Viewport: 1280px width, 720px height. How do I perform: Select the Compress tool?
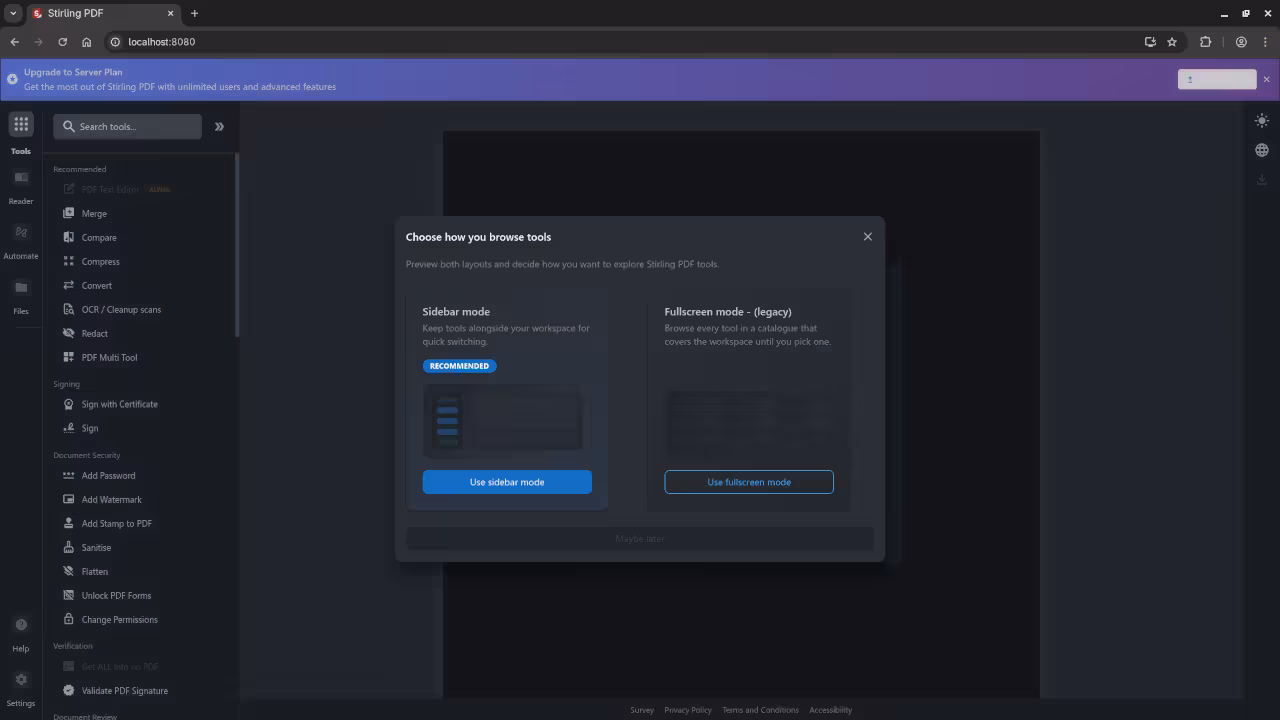coord(100,262)
